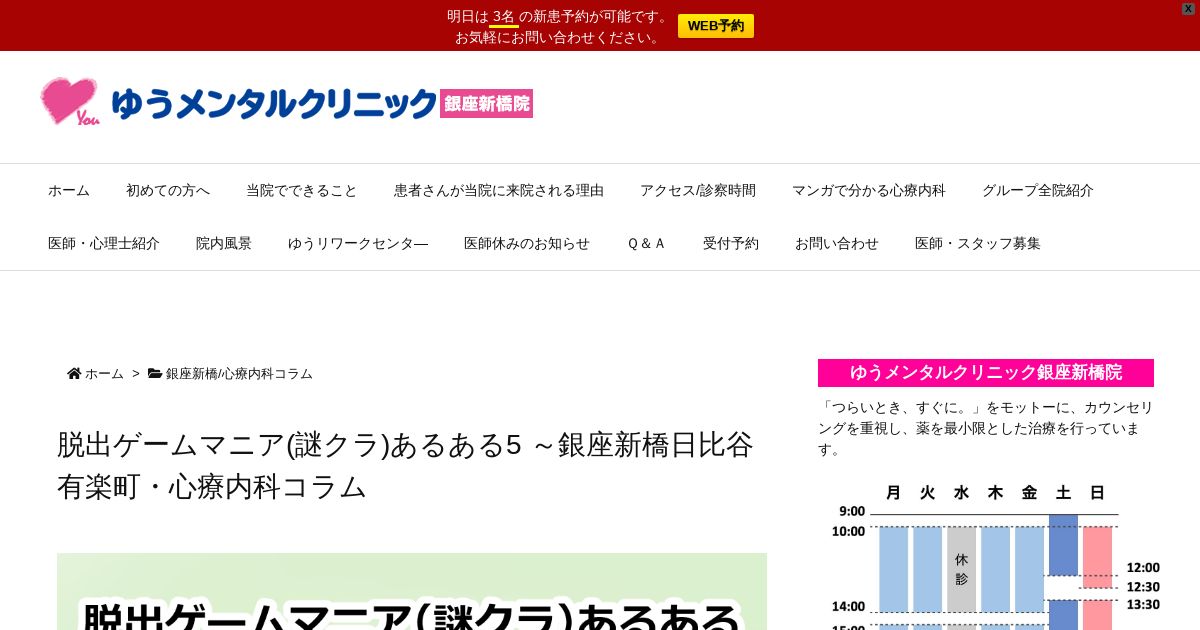1200x630 pixels.
Task: Click the pink 銀座新橋院 badge
Action: point(486,103)
